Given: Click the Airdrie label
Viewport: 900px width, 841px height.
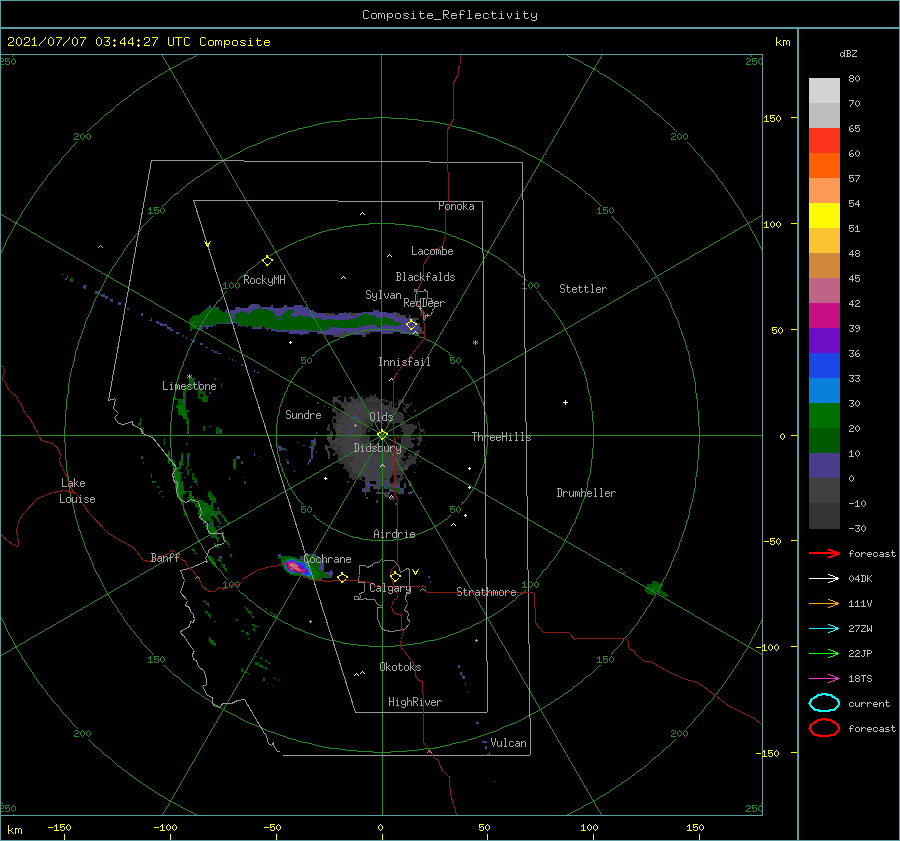Looking at the screenshot, I should (x=394, y=534).
